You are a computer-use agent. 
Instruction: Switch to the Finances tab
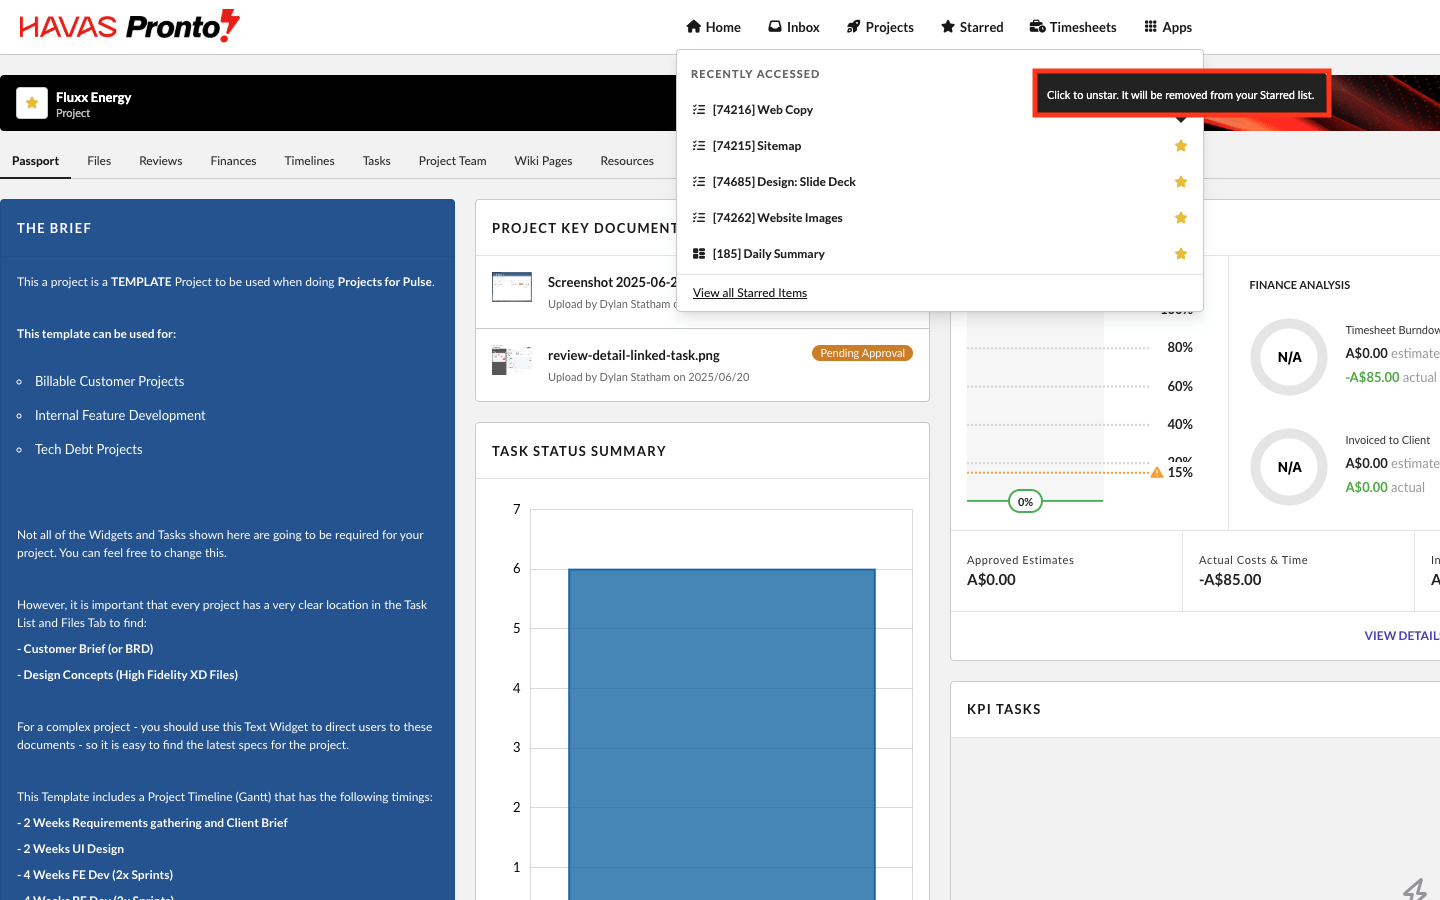coord(233,161)
